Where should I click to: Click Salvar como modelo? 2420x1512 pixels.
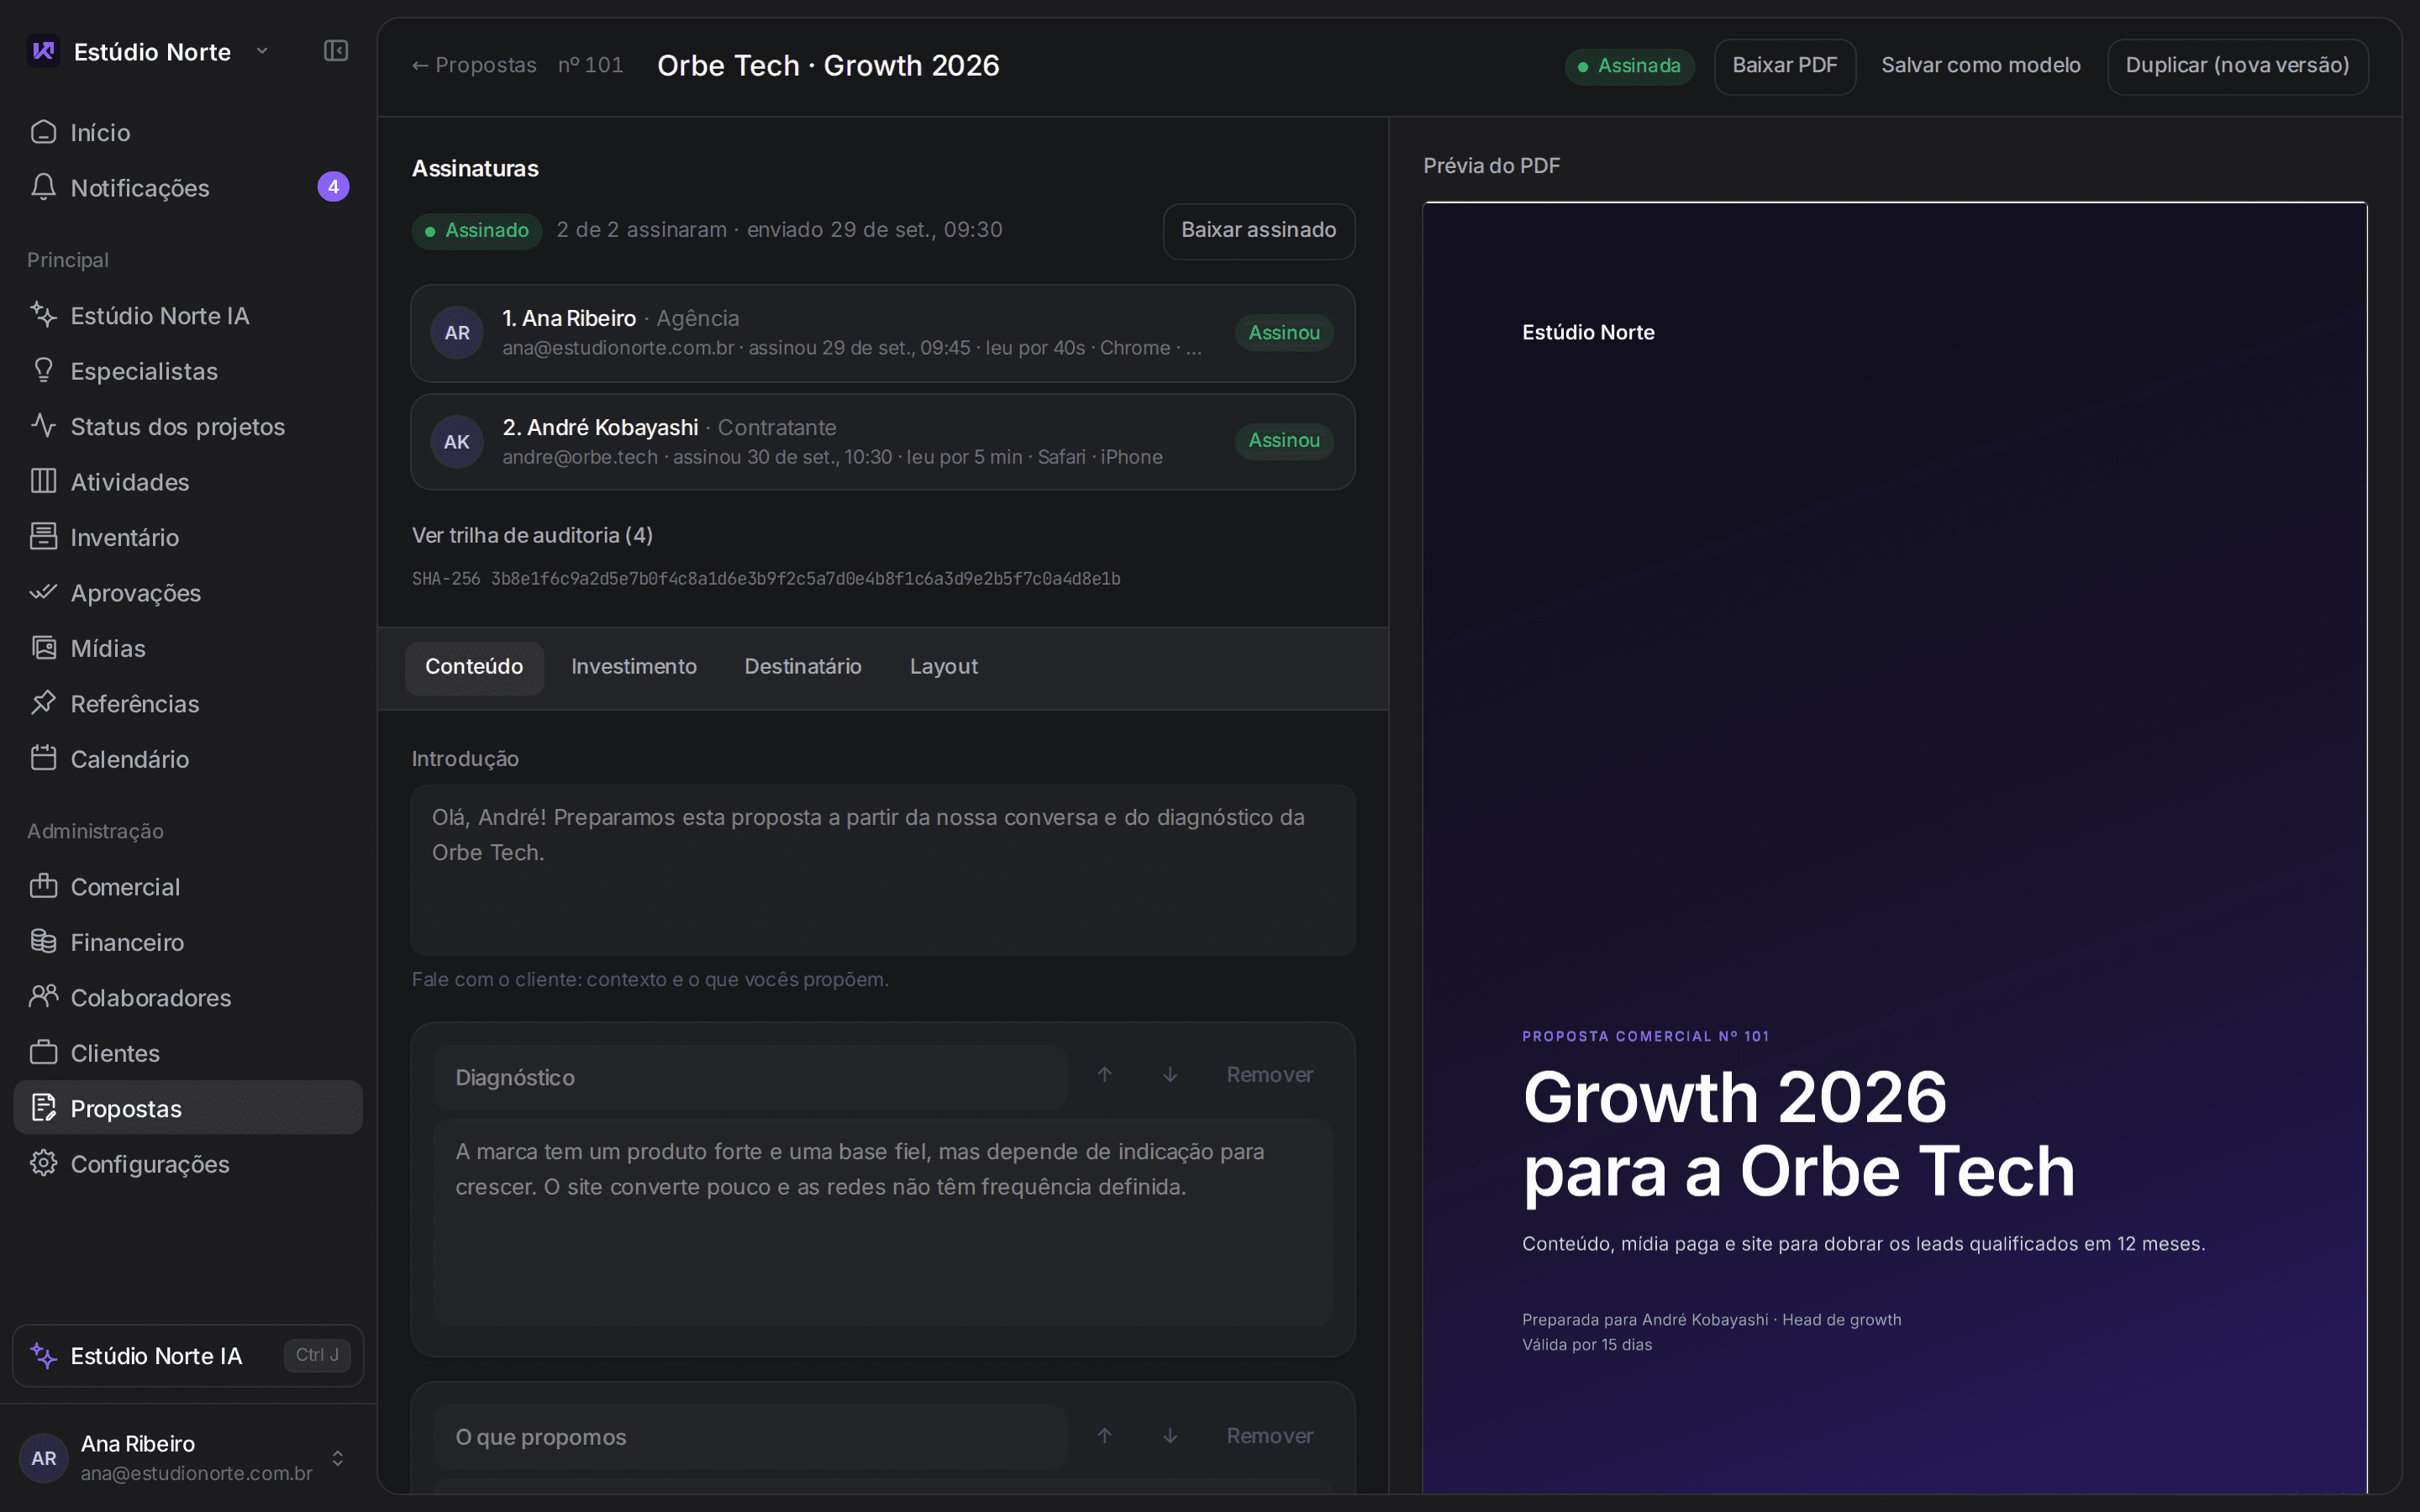[x=1981, y=66]
